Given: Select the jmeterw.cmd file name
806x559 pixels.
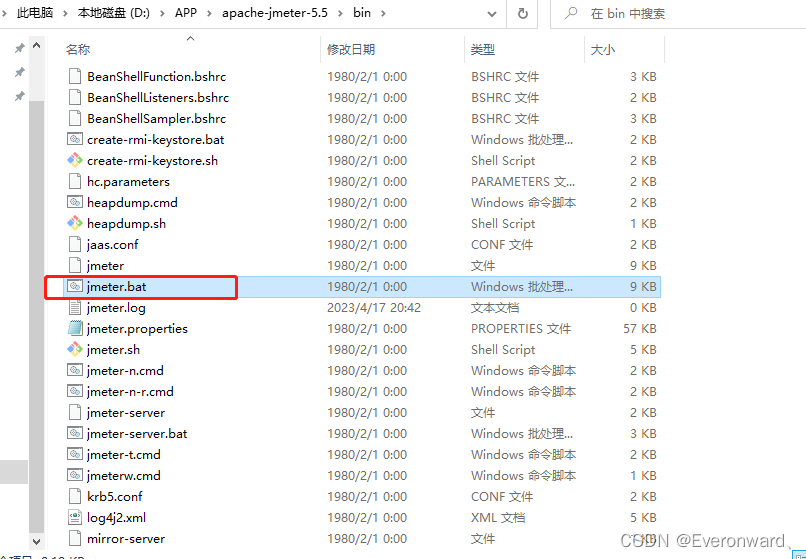Looking at the screenshot, I should click(x=124, y=476).
